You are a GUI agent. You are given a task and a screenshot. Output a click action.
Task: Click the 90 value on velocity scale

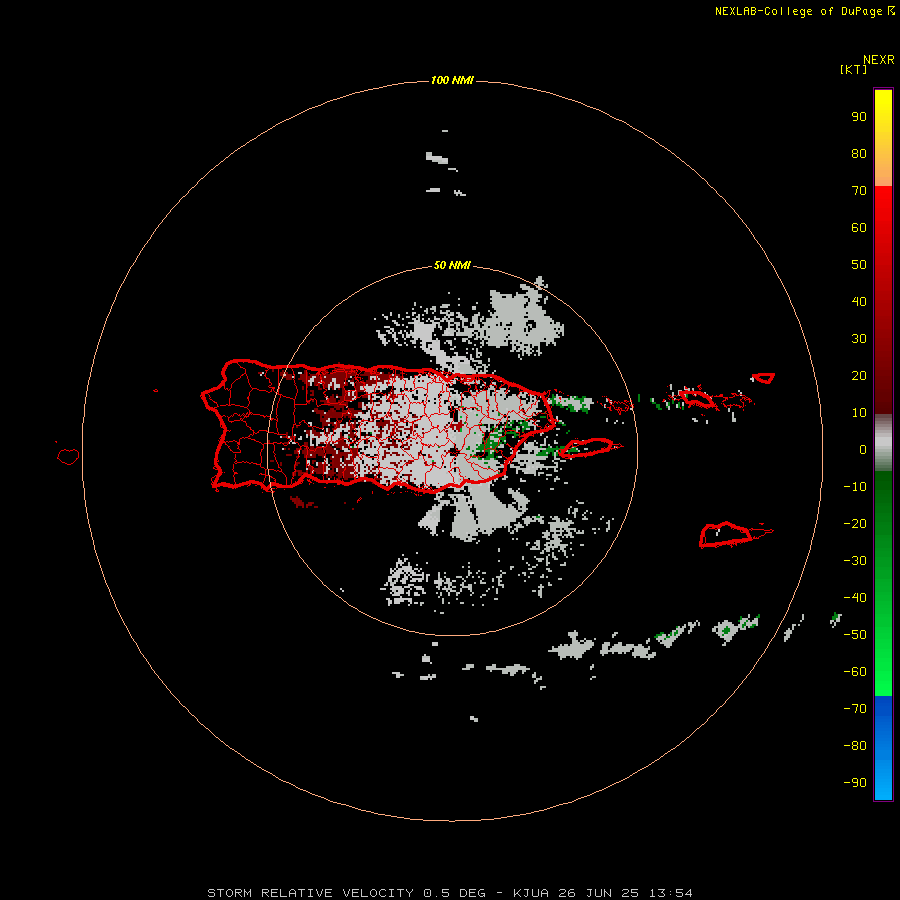pyautogui.click(x=859, y=117)
